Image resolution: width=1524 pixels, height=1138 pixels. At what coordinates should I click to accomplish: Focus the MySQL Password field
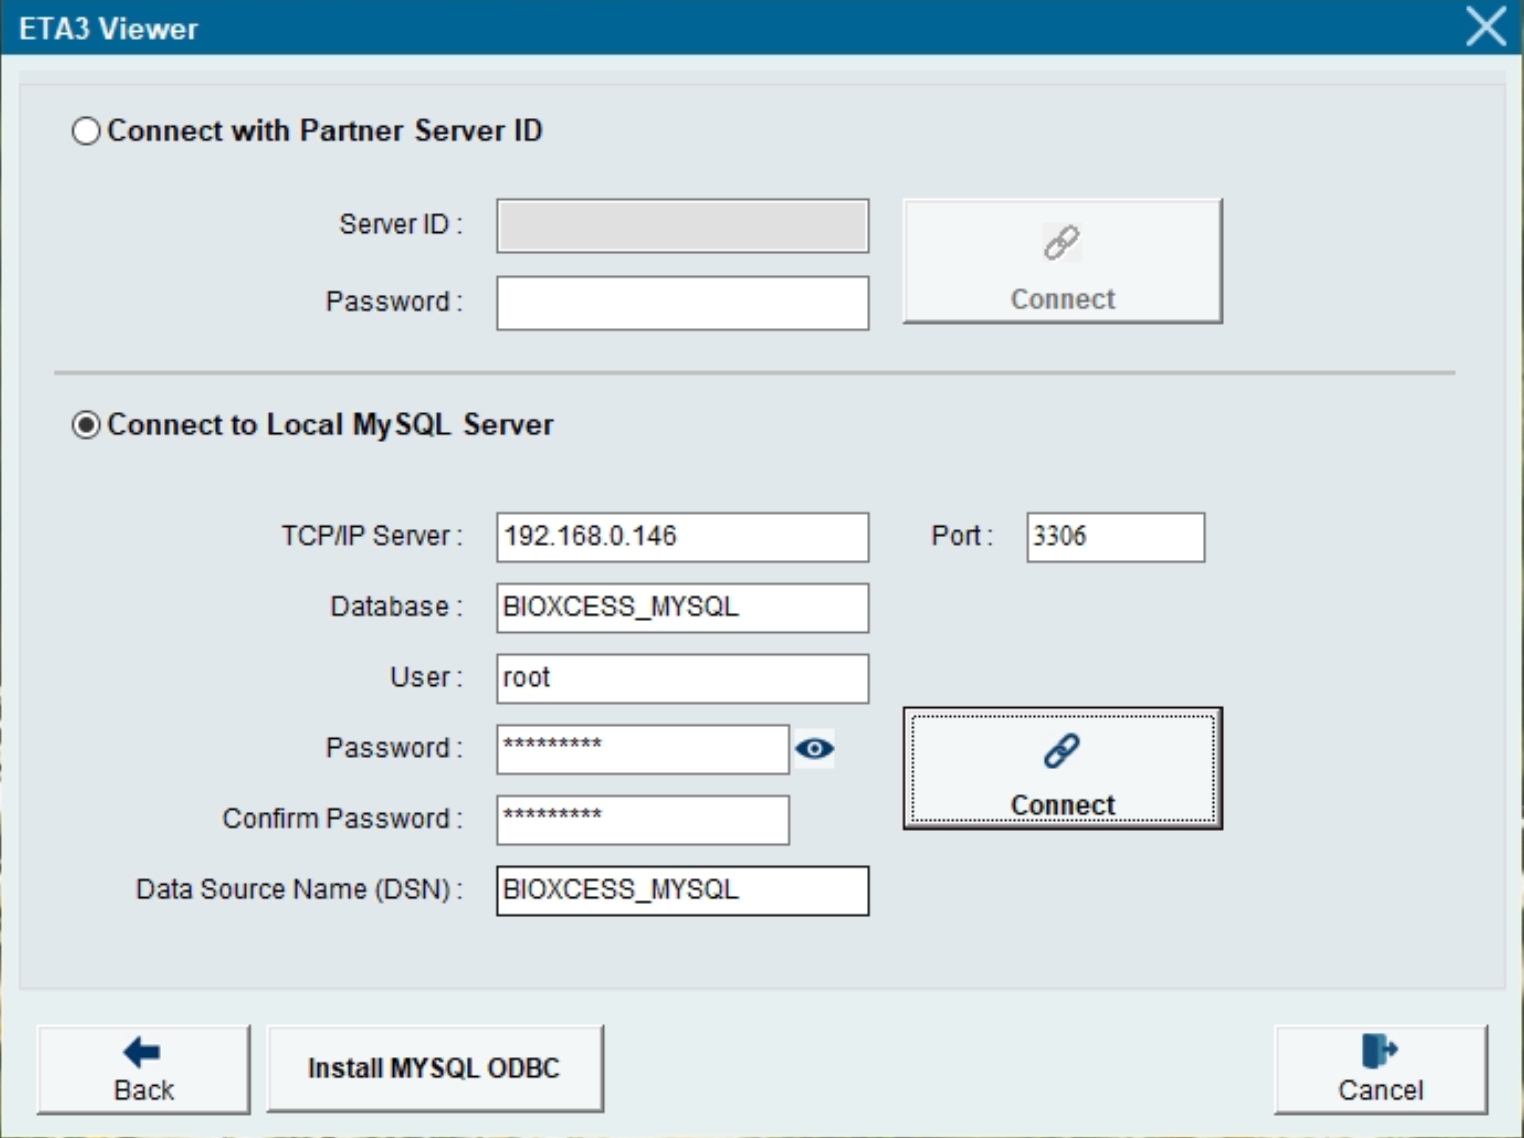(x=642, y=749)
